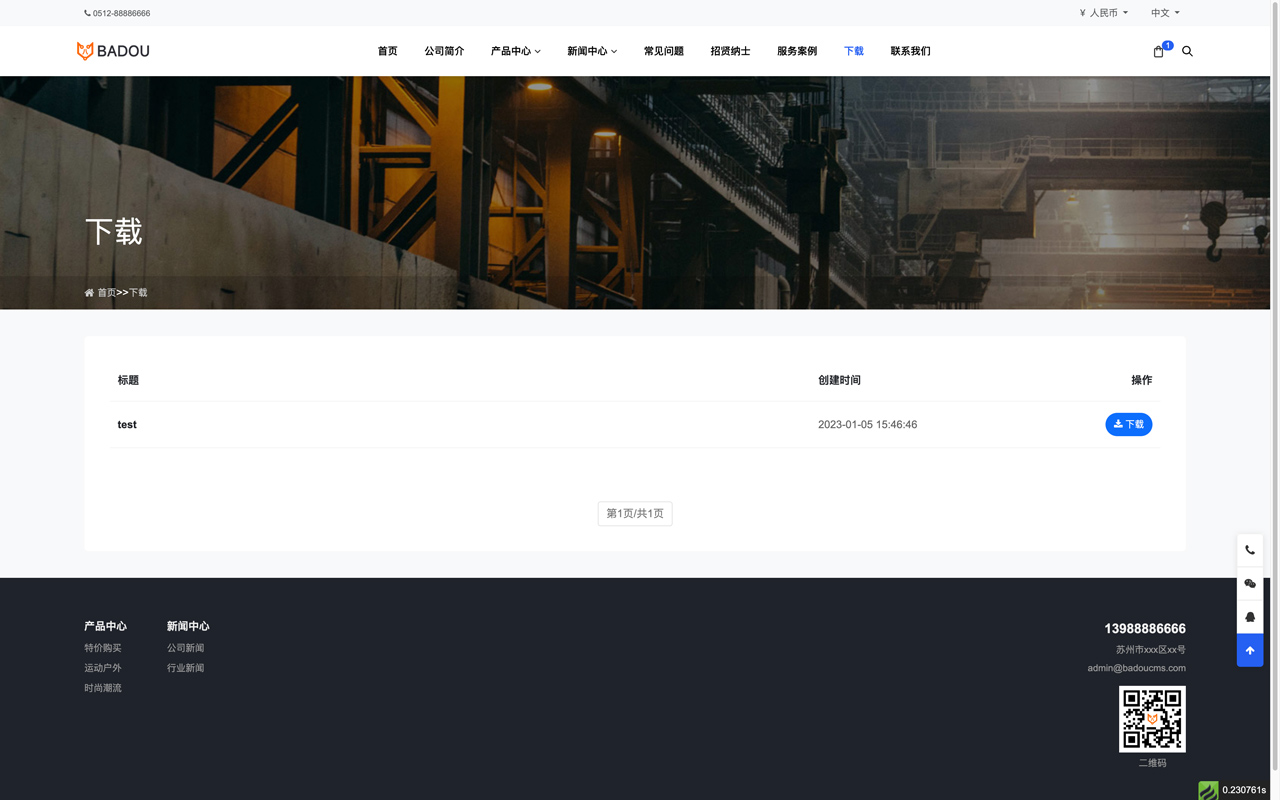Image resolution: width=1280 pixels, height=800 pixels.
Task: Open the shopping cart with 1 item
Action: 1158,51
